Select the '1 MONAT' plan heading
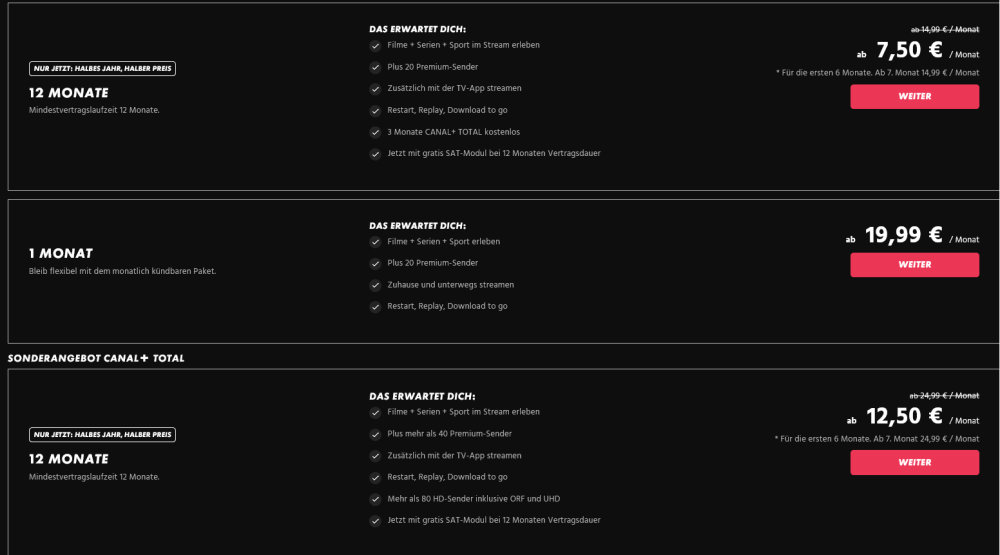The image size is (1000, 555). point(61,253)
